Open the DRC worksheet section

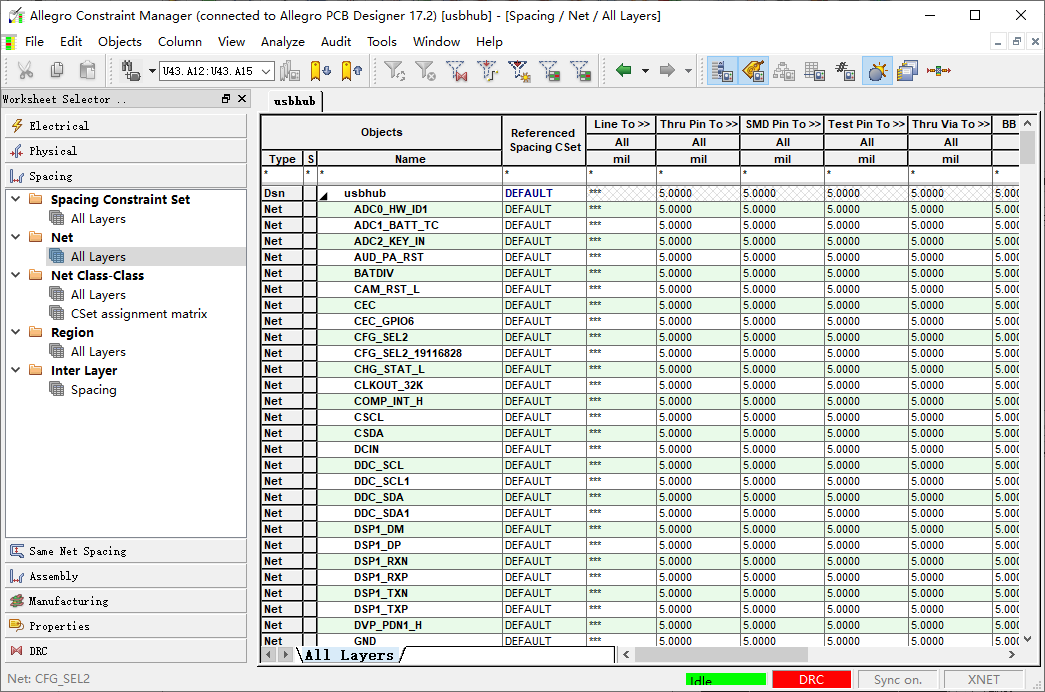click(x=126, y=651)
